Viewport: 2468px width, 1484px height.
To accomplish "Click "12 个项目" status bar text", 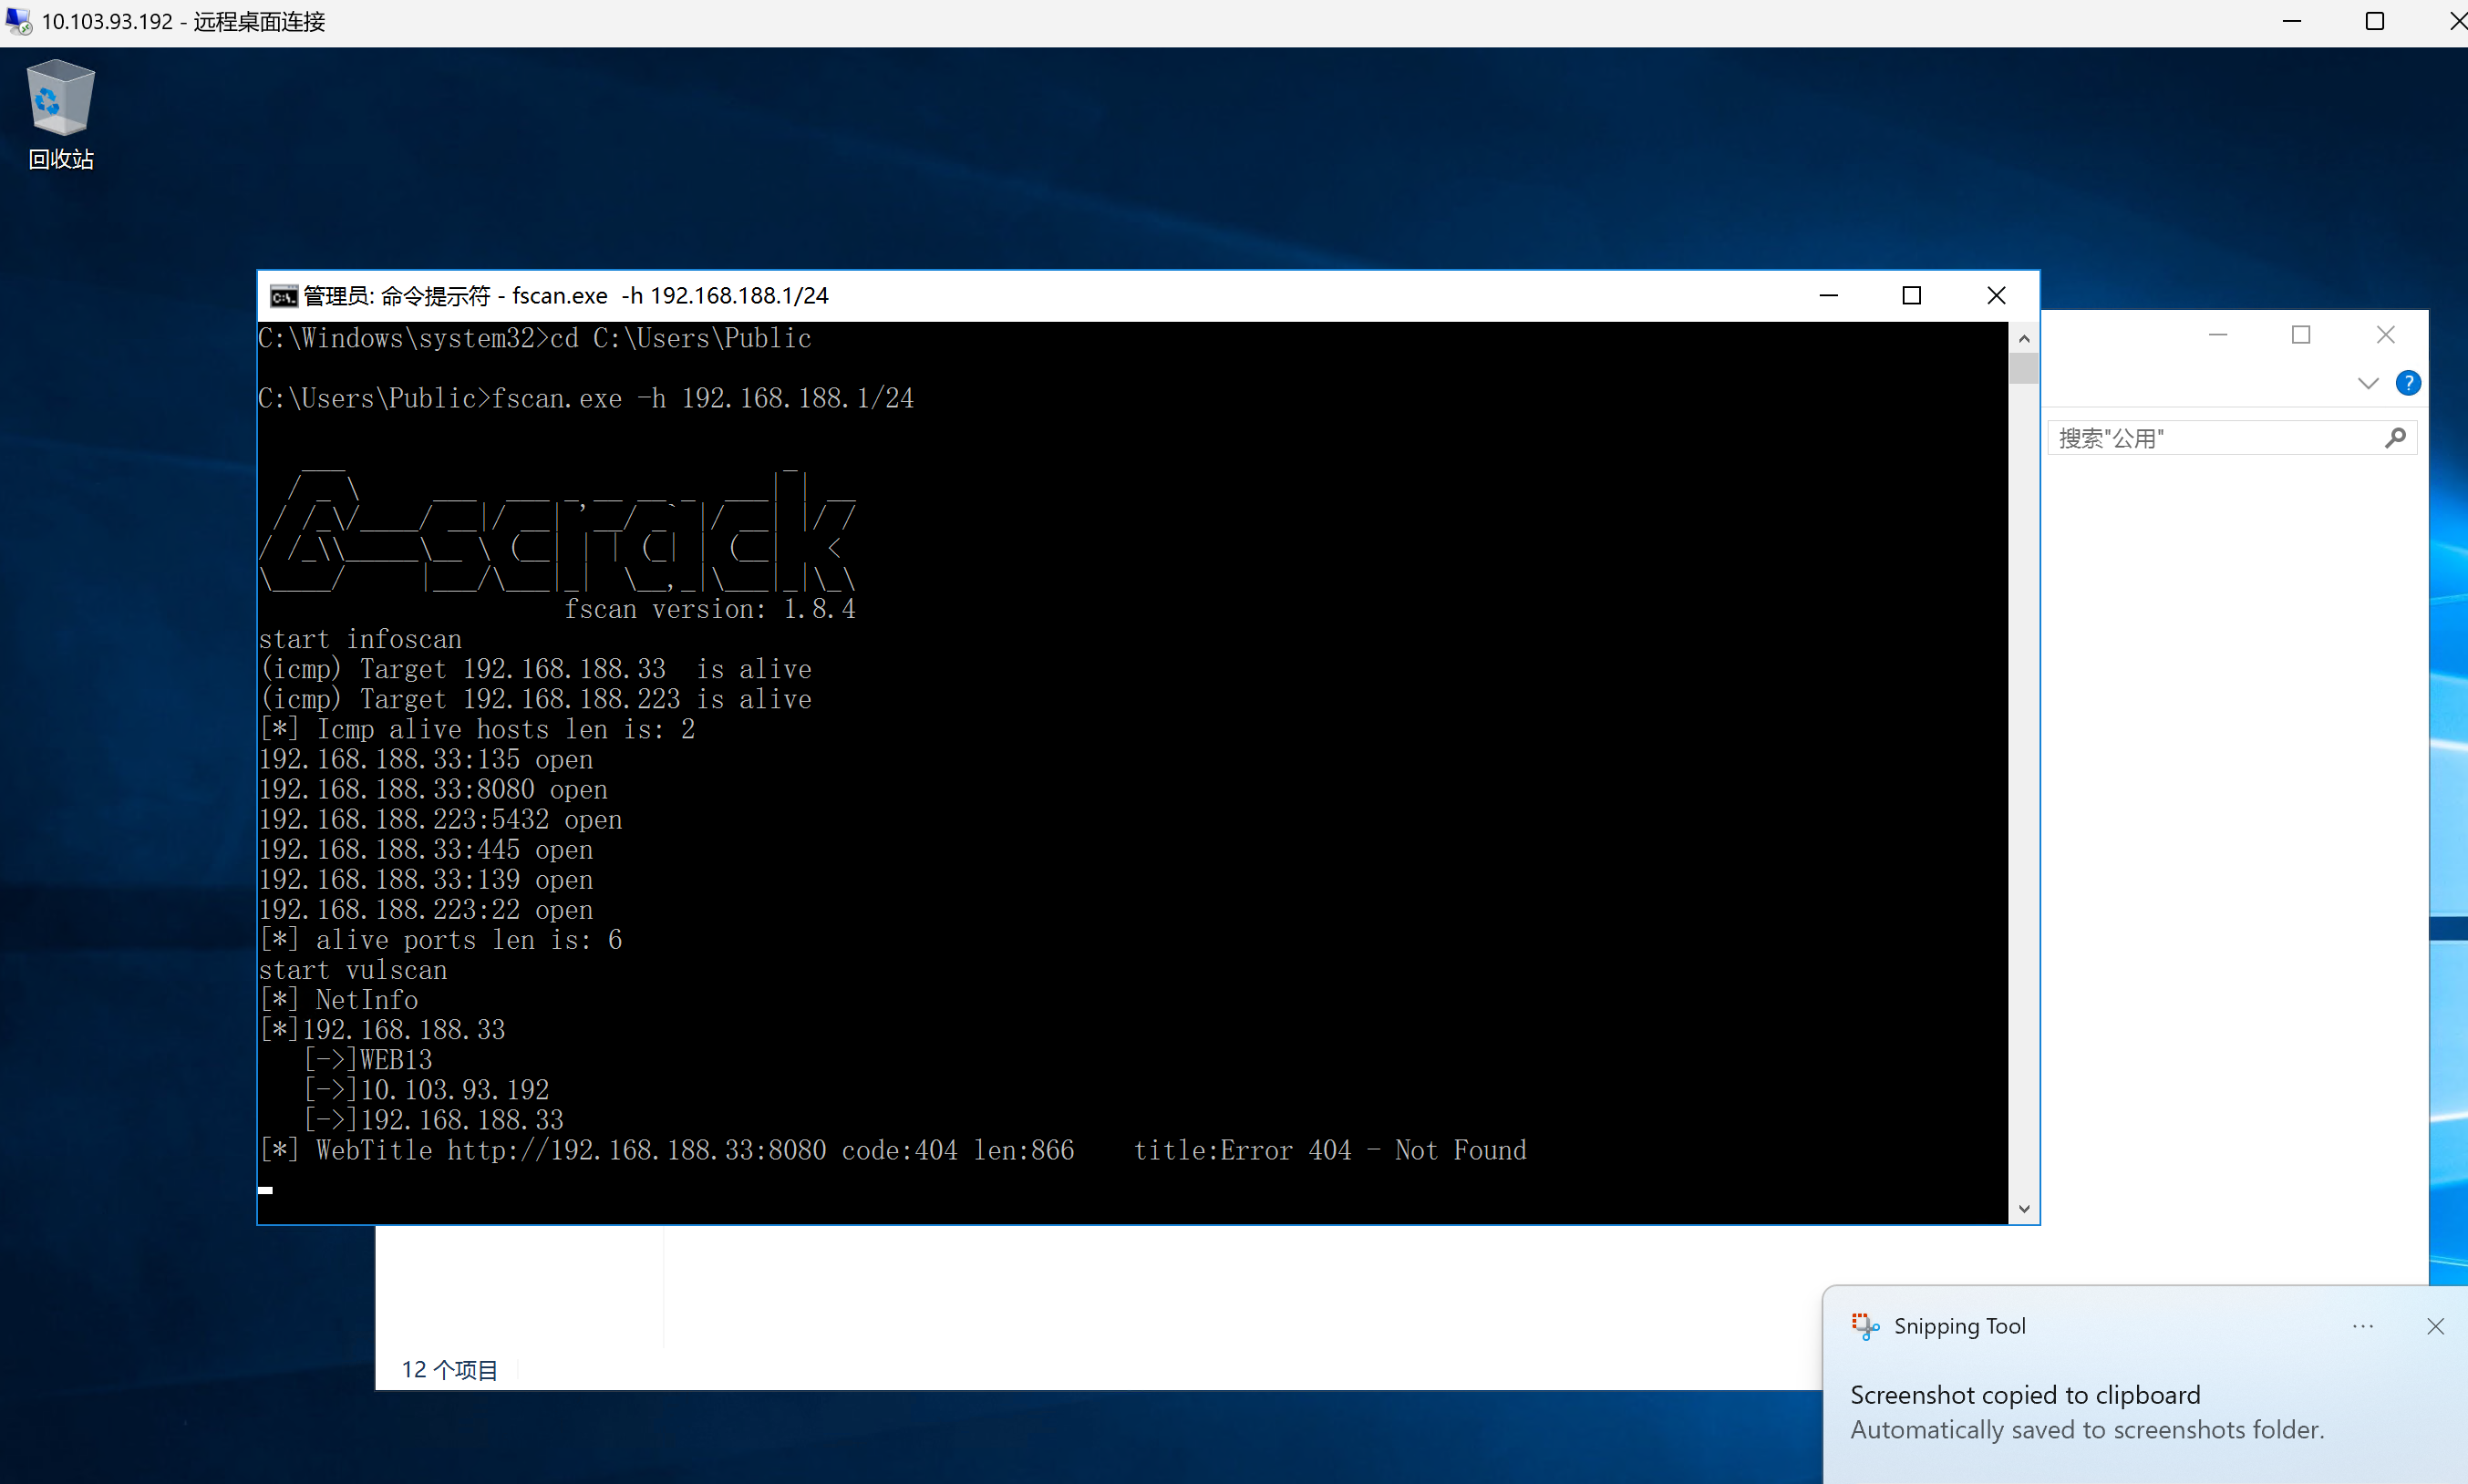I will 449,1370.
